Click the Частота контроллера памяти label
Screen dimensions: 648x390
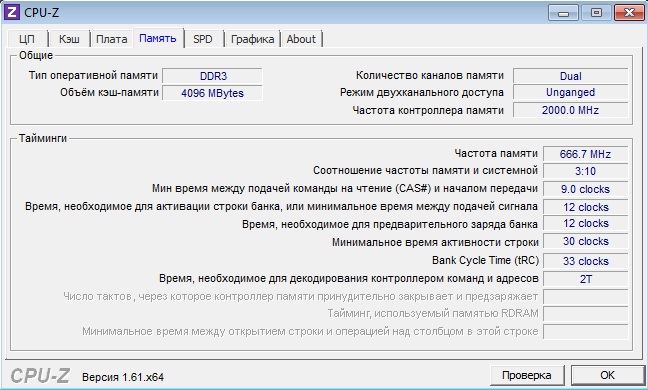coord(428,110)
